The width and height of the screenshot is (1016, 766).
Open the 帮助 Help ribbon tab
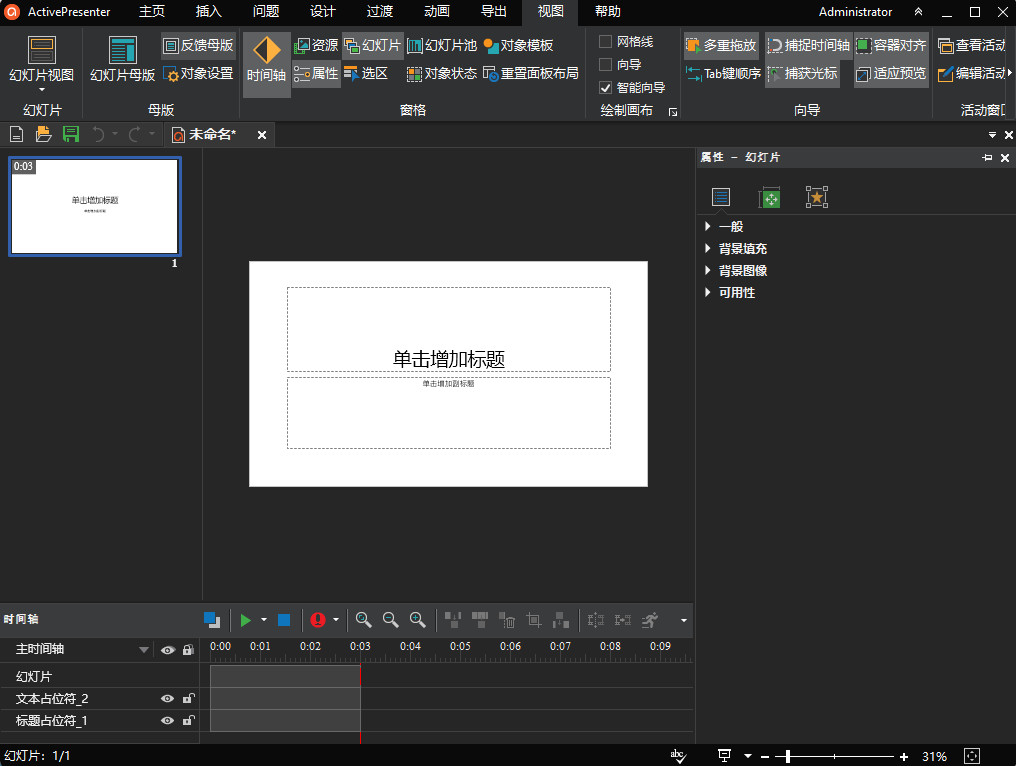point(608,12)
